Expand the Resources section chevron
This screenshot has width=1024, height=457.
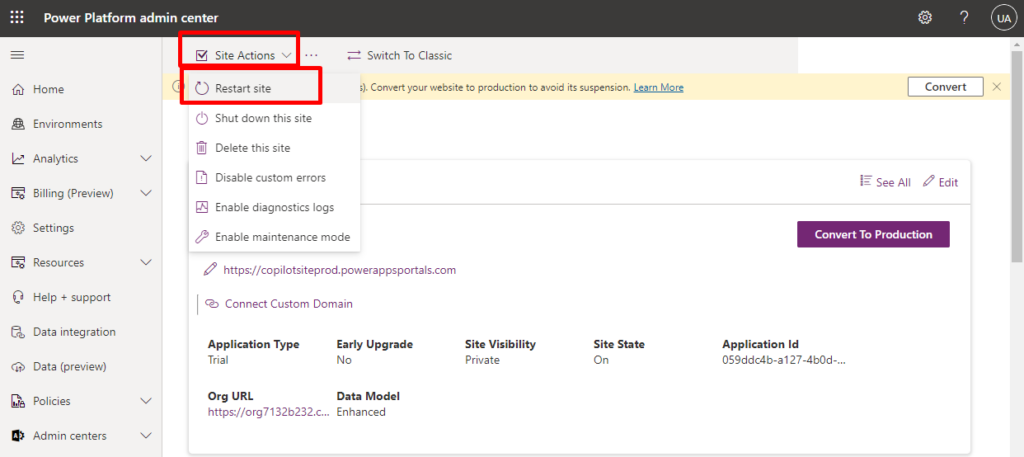pyautogui.click(x=146, y=262)
